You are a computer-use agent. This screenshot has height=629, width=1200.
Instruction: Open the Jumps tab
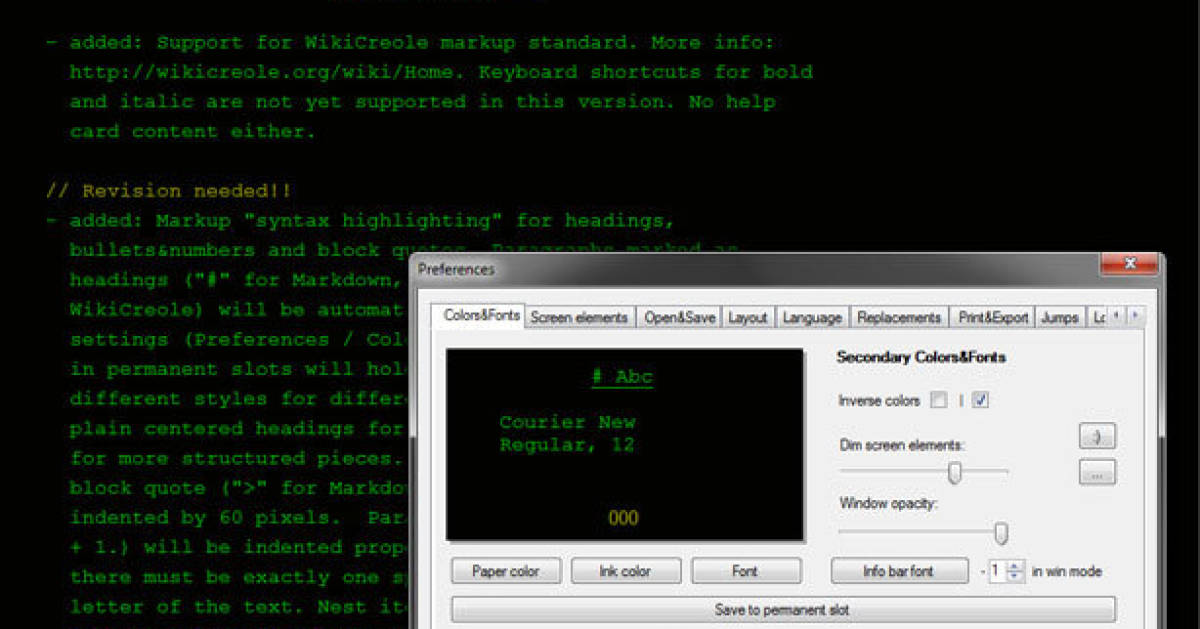1060,316
